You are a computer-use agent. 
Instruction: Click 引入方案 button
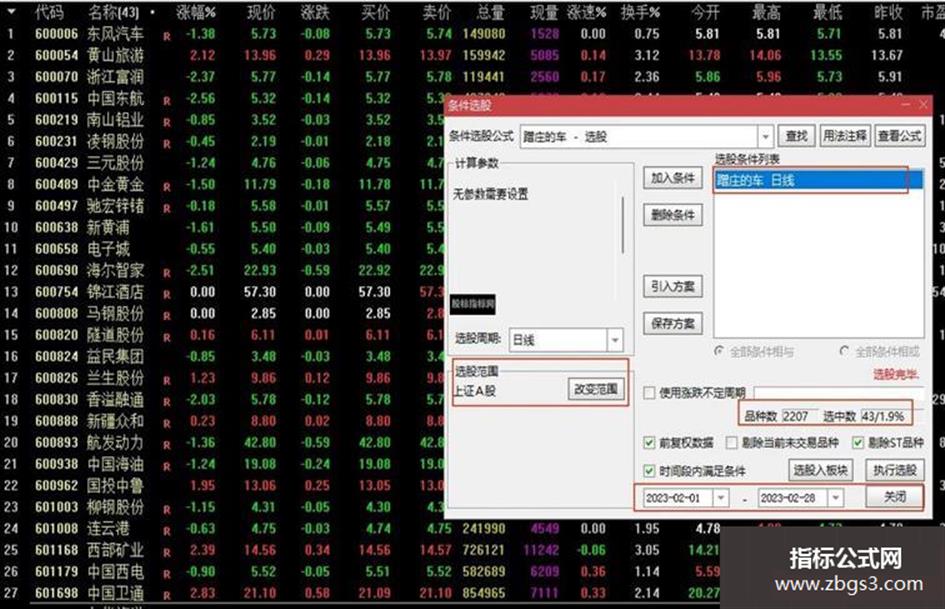click(x=673, y=286)
